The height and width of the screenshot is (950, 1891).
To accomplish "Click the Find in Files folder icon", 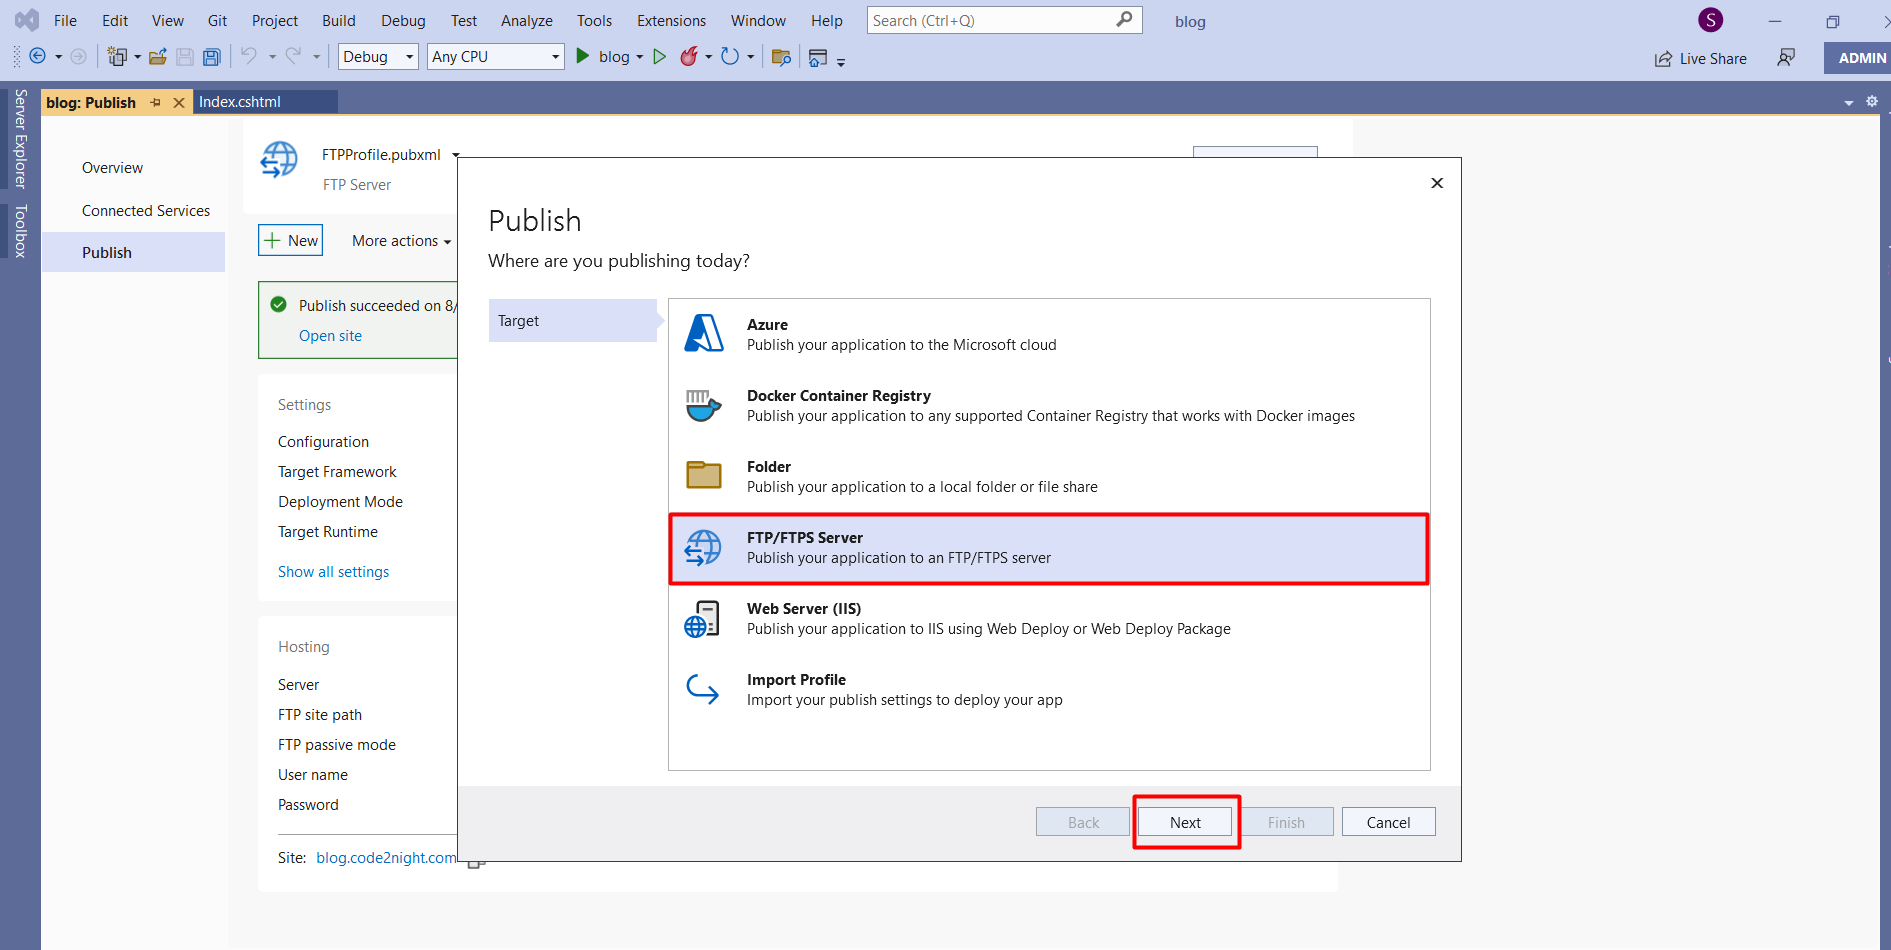I will pos(782,57).
